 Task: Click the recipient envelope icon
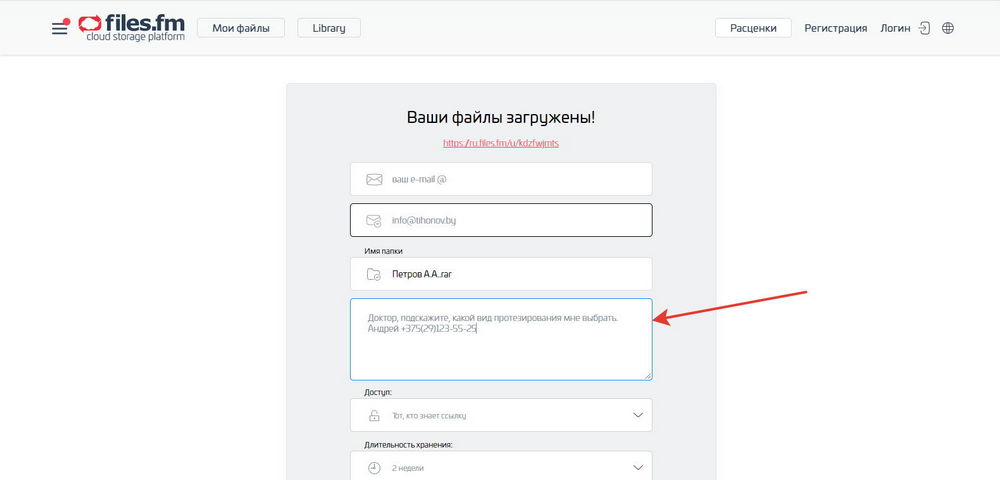(374, 220)
